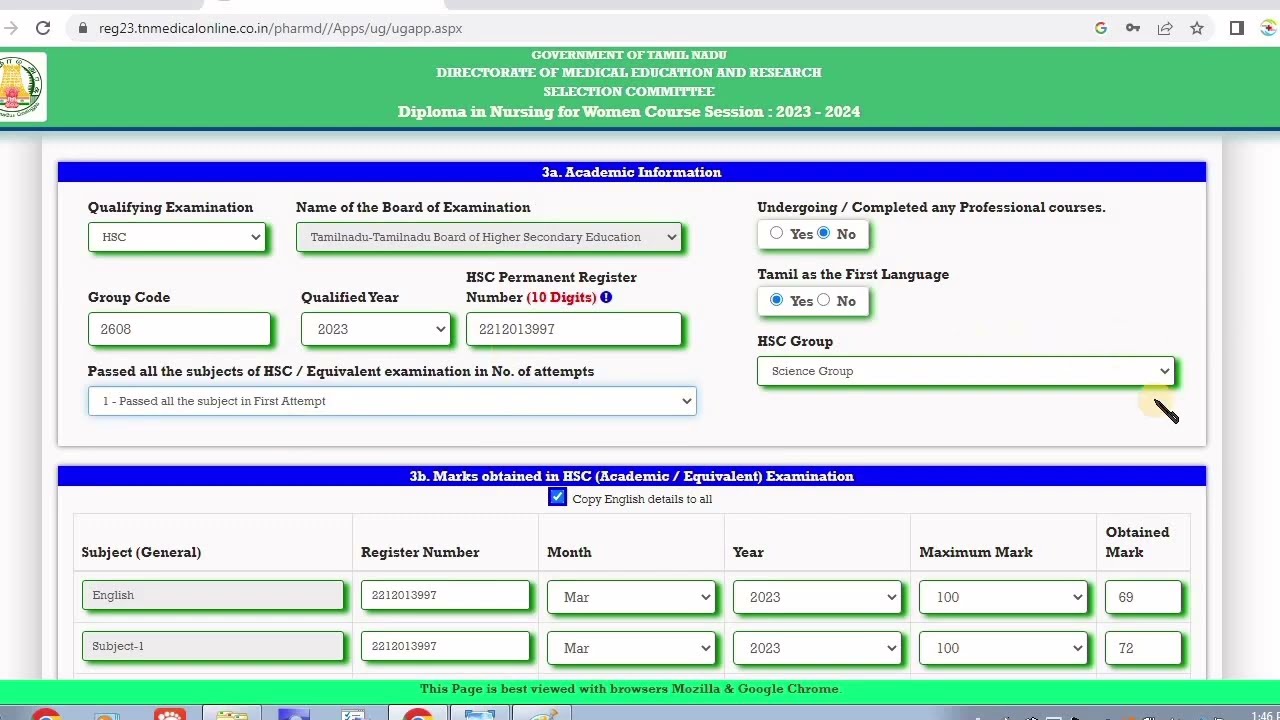Open Qualifying Examination dropdown
The height and width of the screenshot is (720, 1280).
pos(177,237)
